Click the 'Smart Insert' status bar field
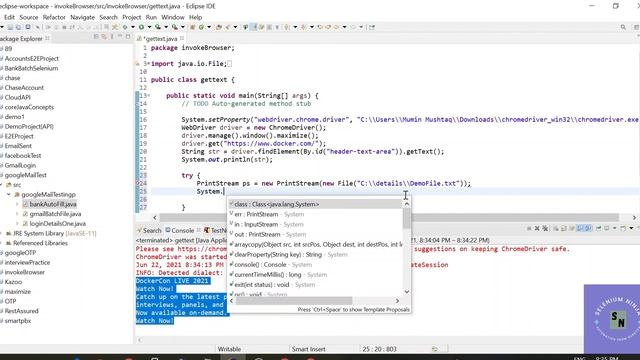This screenshot has width=640, height=360. (x=309, y=349)
